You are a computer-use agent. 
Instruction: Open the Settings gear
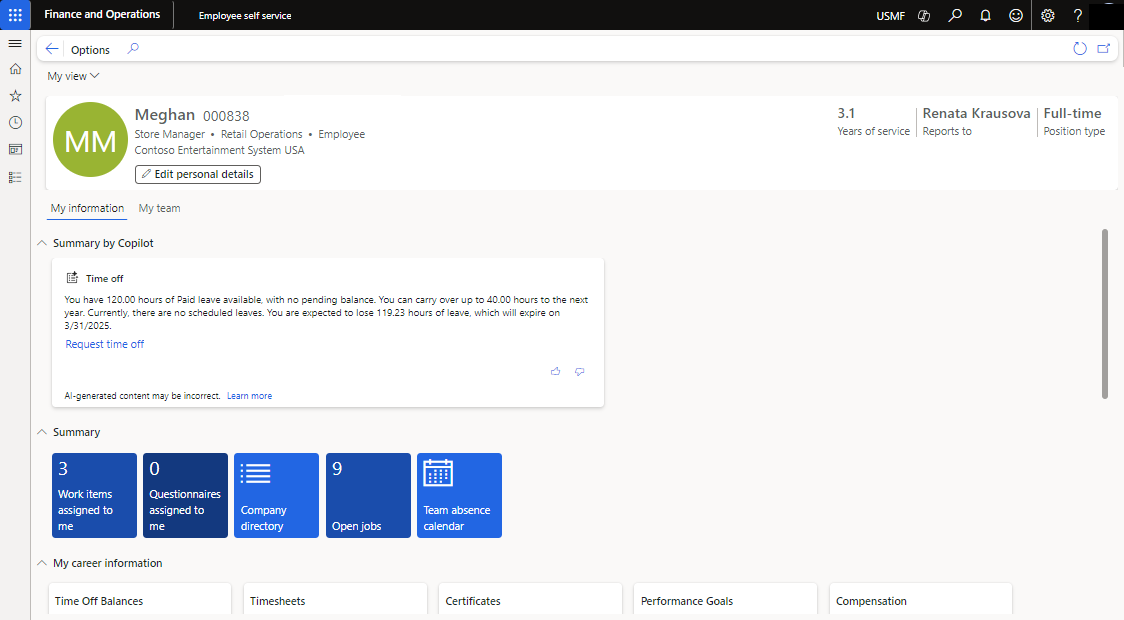(1046, 15)
